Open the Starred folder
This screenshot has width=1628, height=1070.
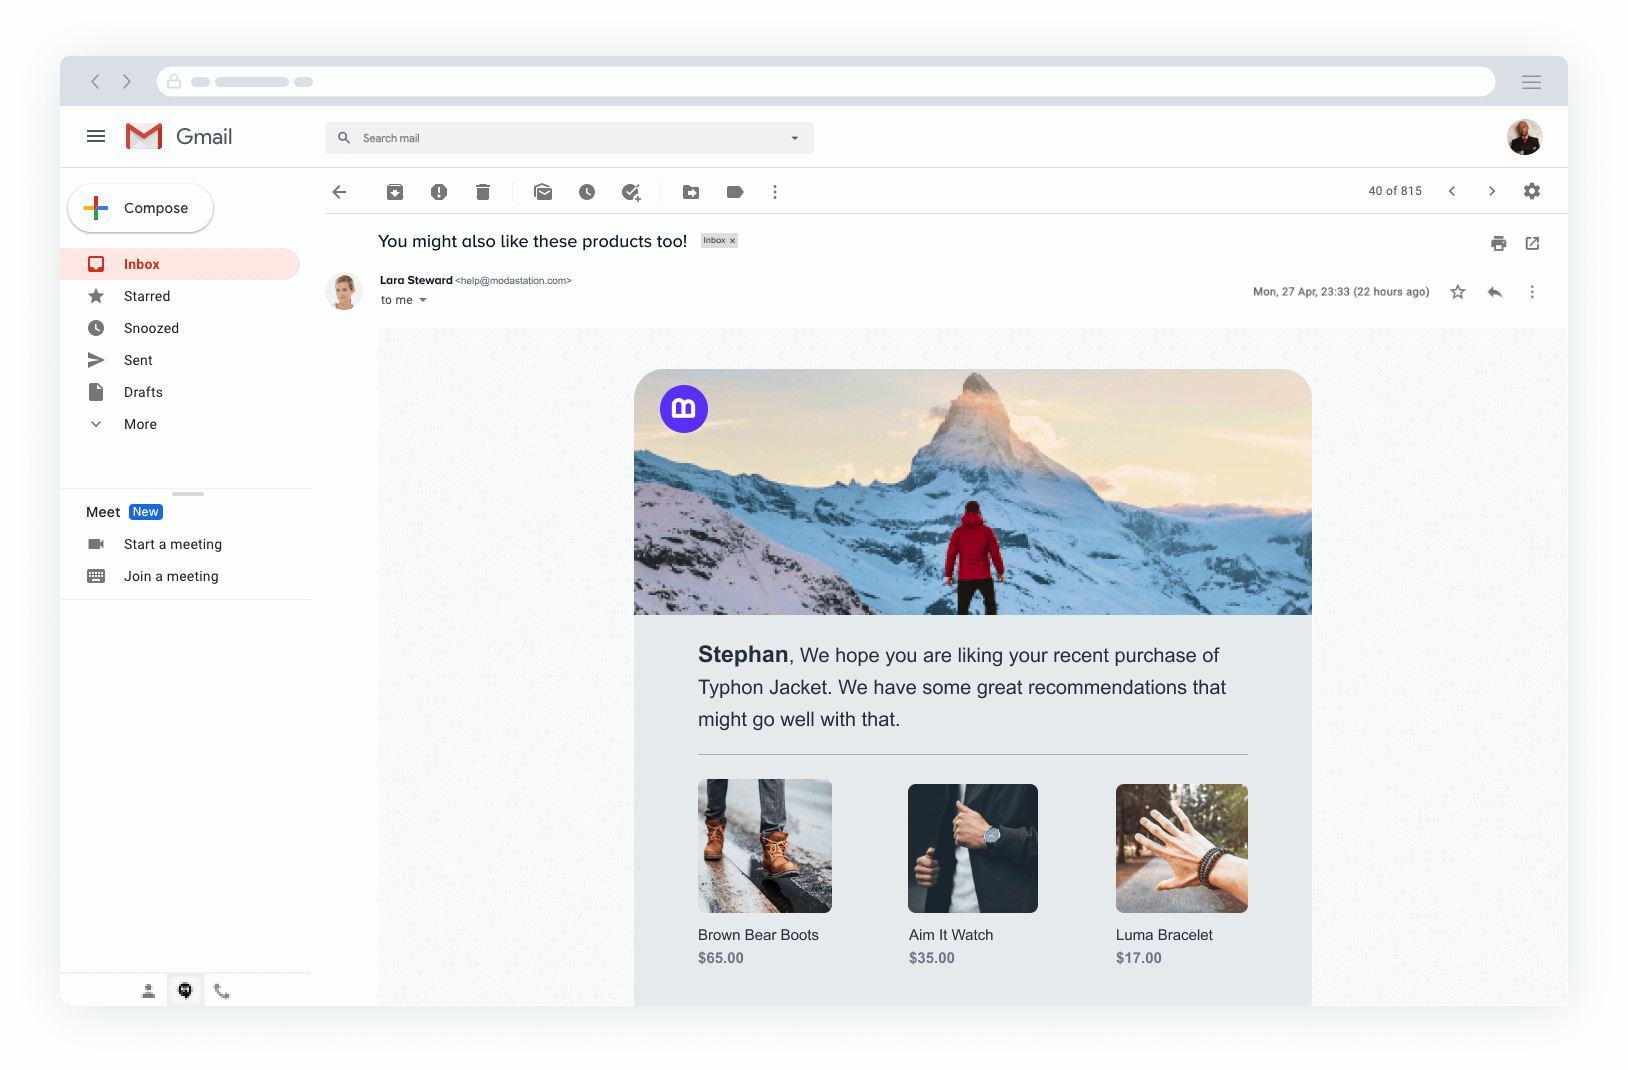pos(147,296)
